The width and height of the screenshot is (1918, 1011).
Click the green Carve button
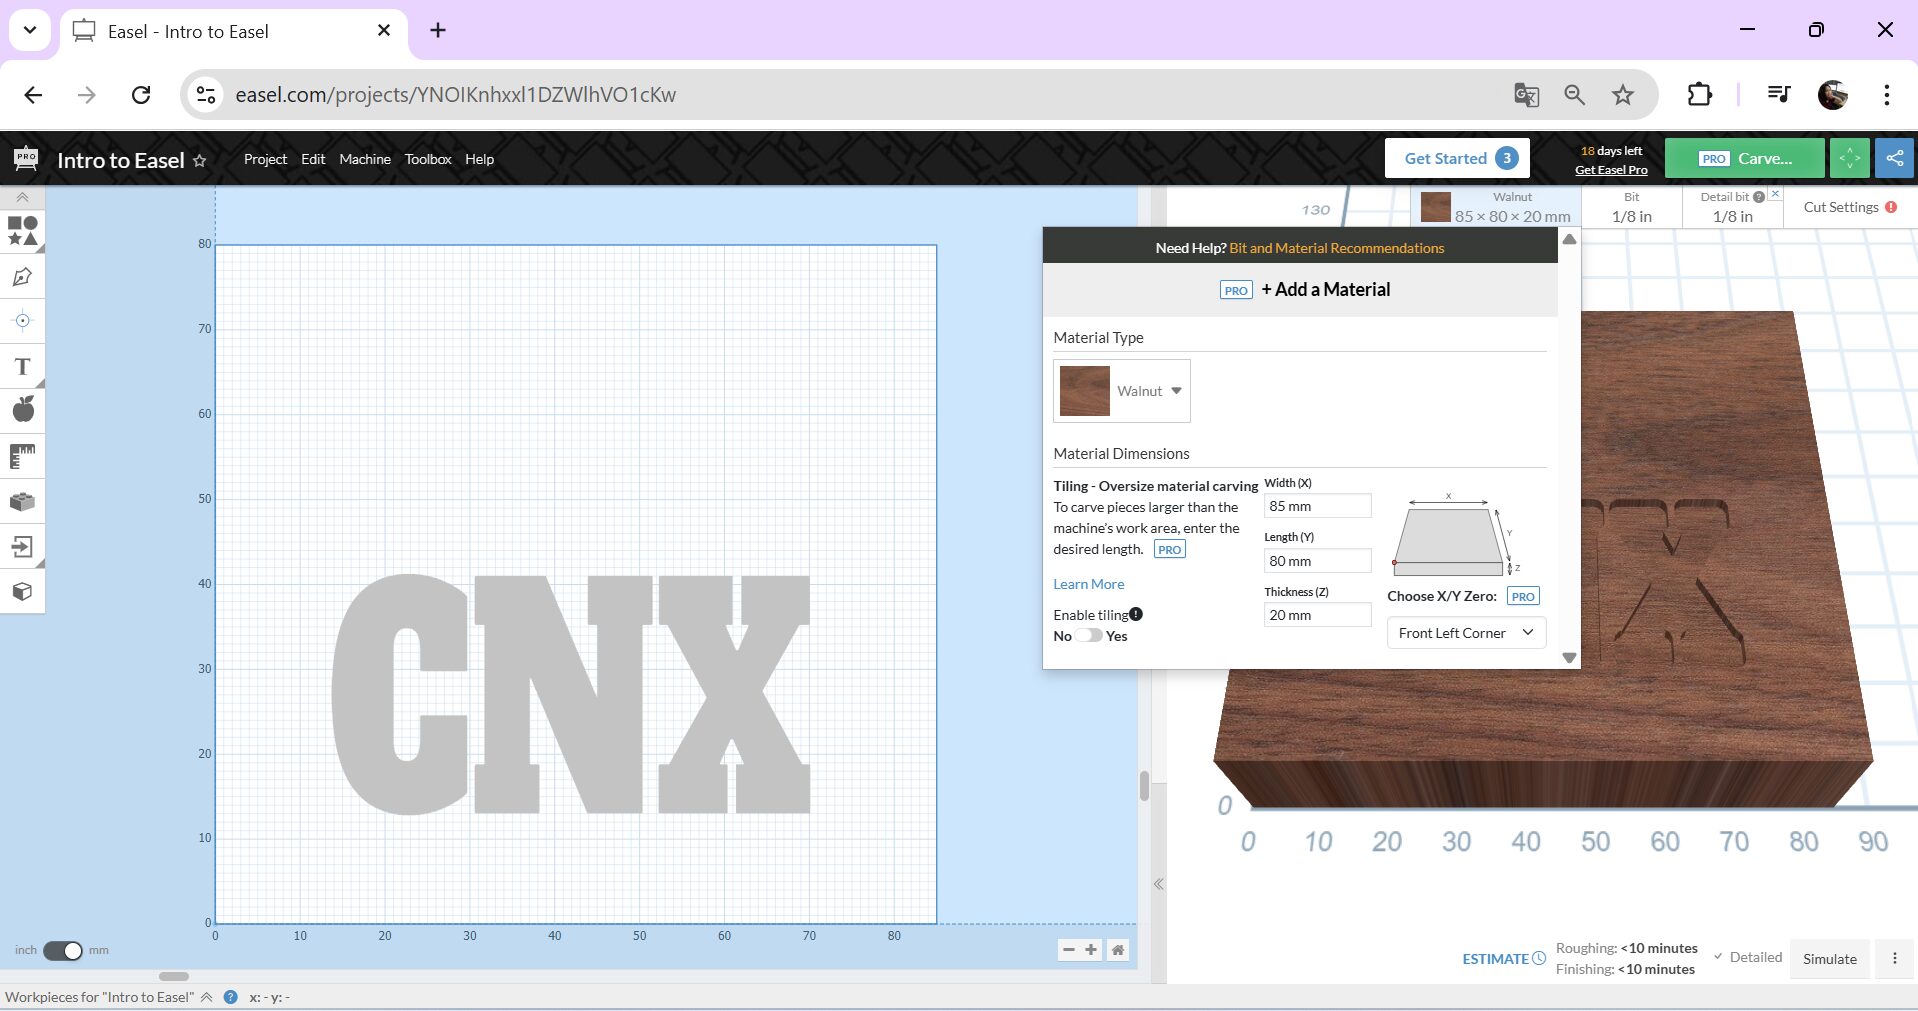1746,158
